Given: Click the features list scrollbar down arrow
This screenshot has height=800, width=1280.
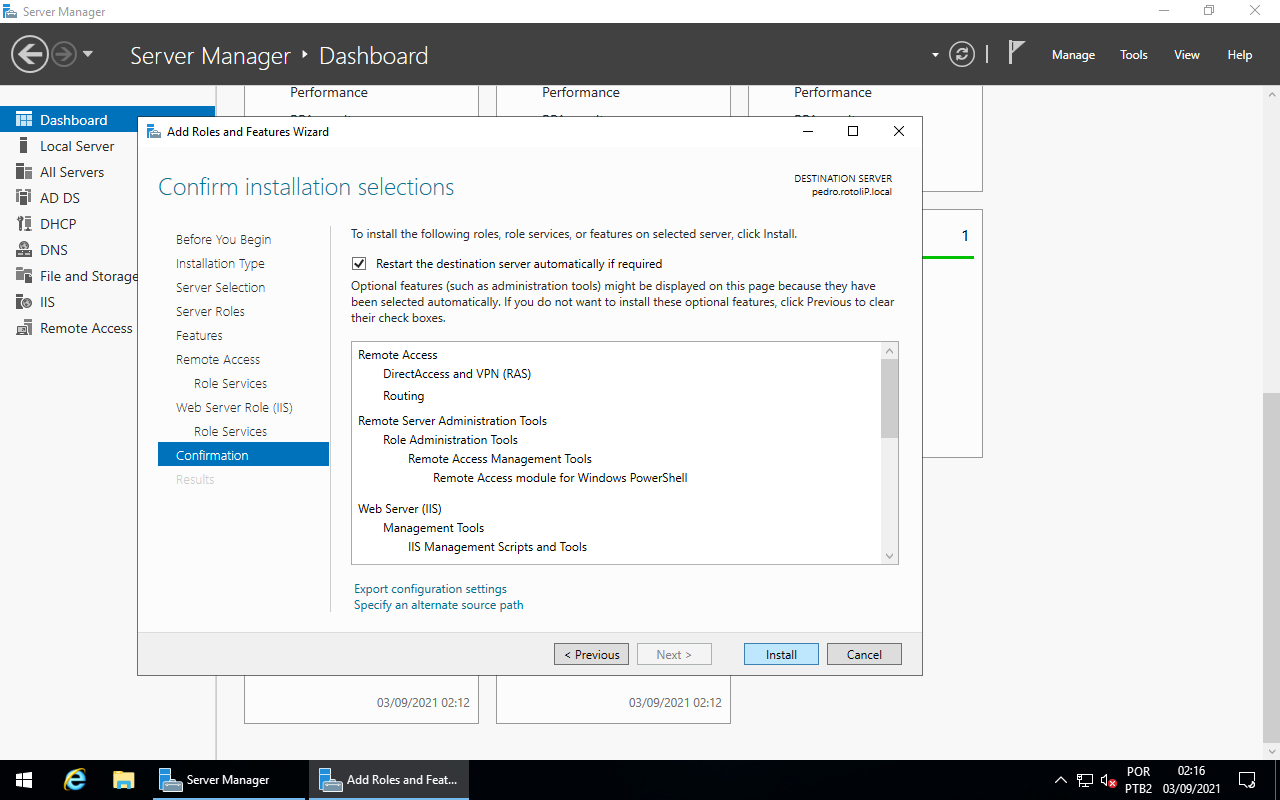Looking at the screenshot, I should [x=889, y=554].
